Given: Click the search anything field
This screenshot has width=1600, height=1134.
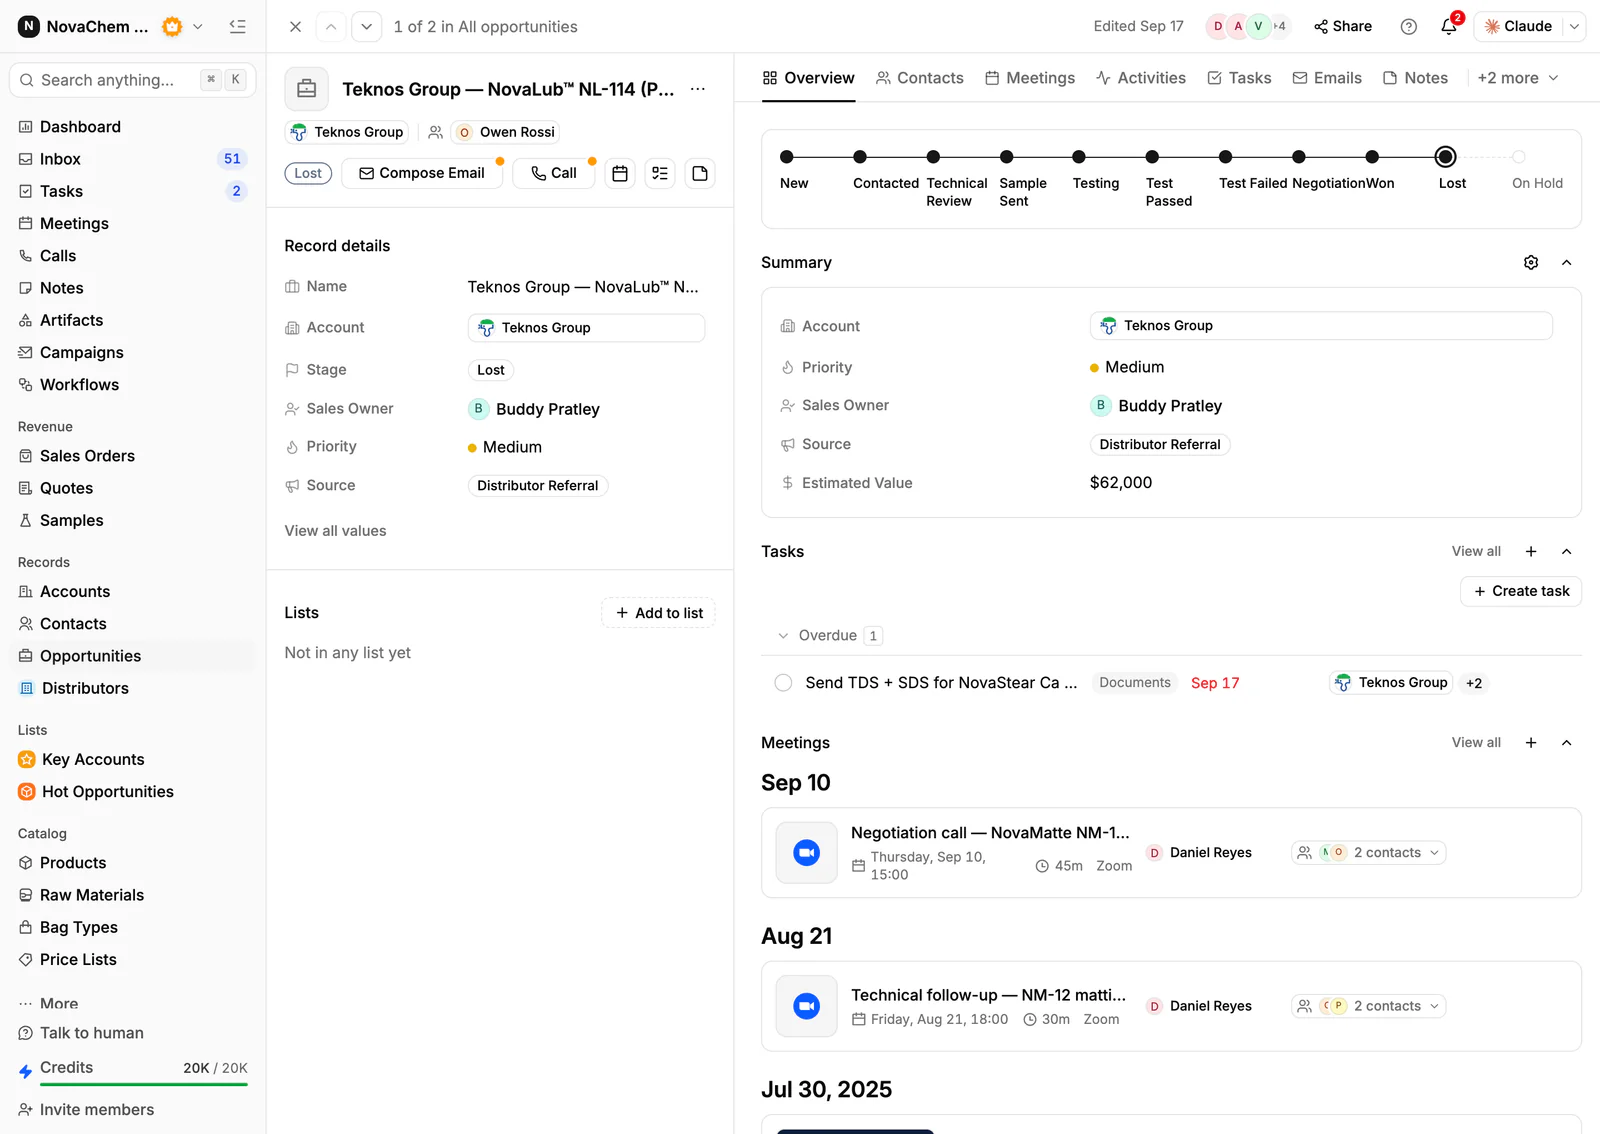Looking at the screenshot, I should 132,80.
